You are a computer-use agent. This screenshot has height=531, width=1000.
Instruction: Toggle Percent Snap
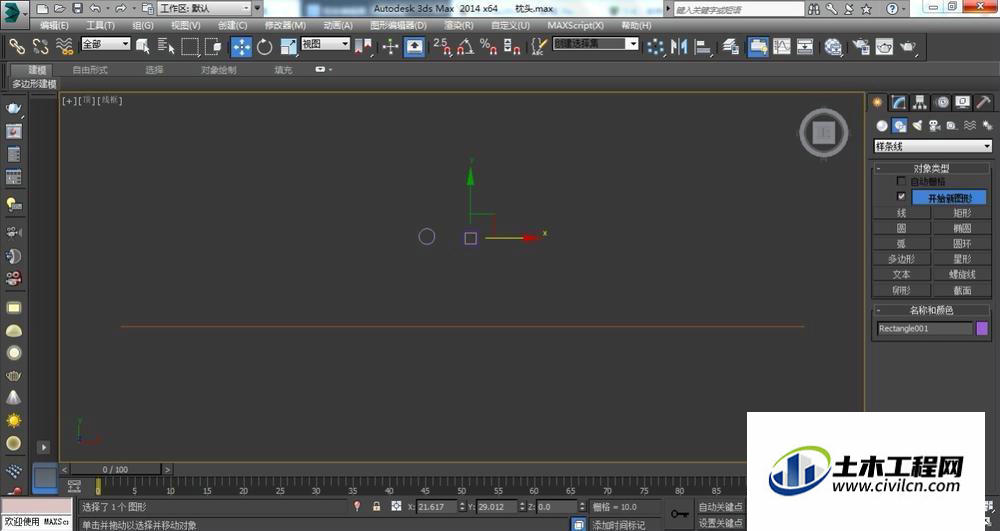489,47
